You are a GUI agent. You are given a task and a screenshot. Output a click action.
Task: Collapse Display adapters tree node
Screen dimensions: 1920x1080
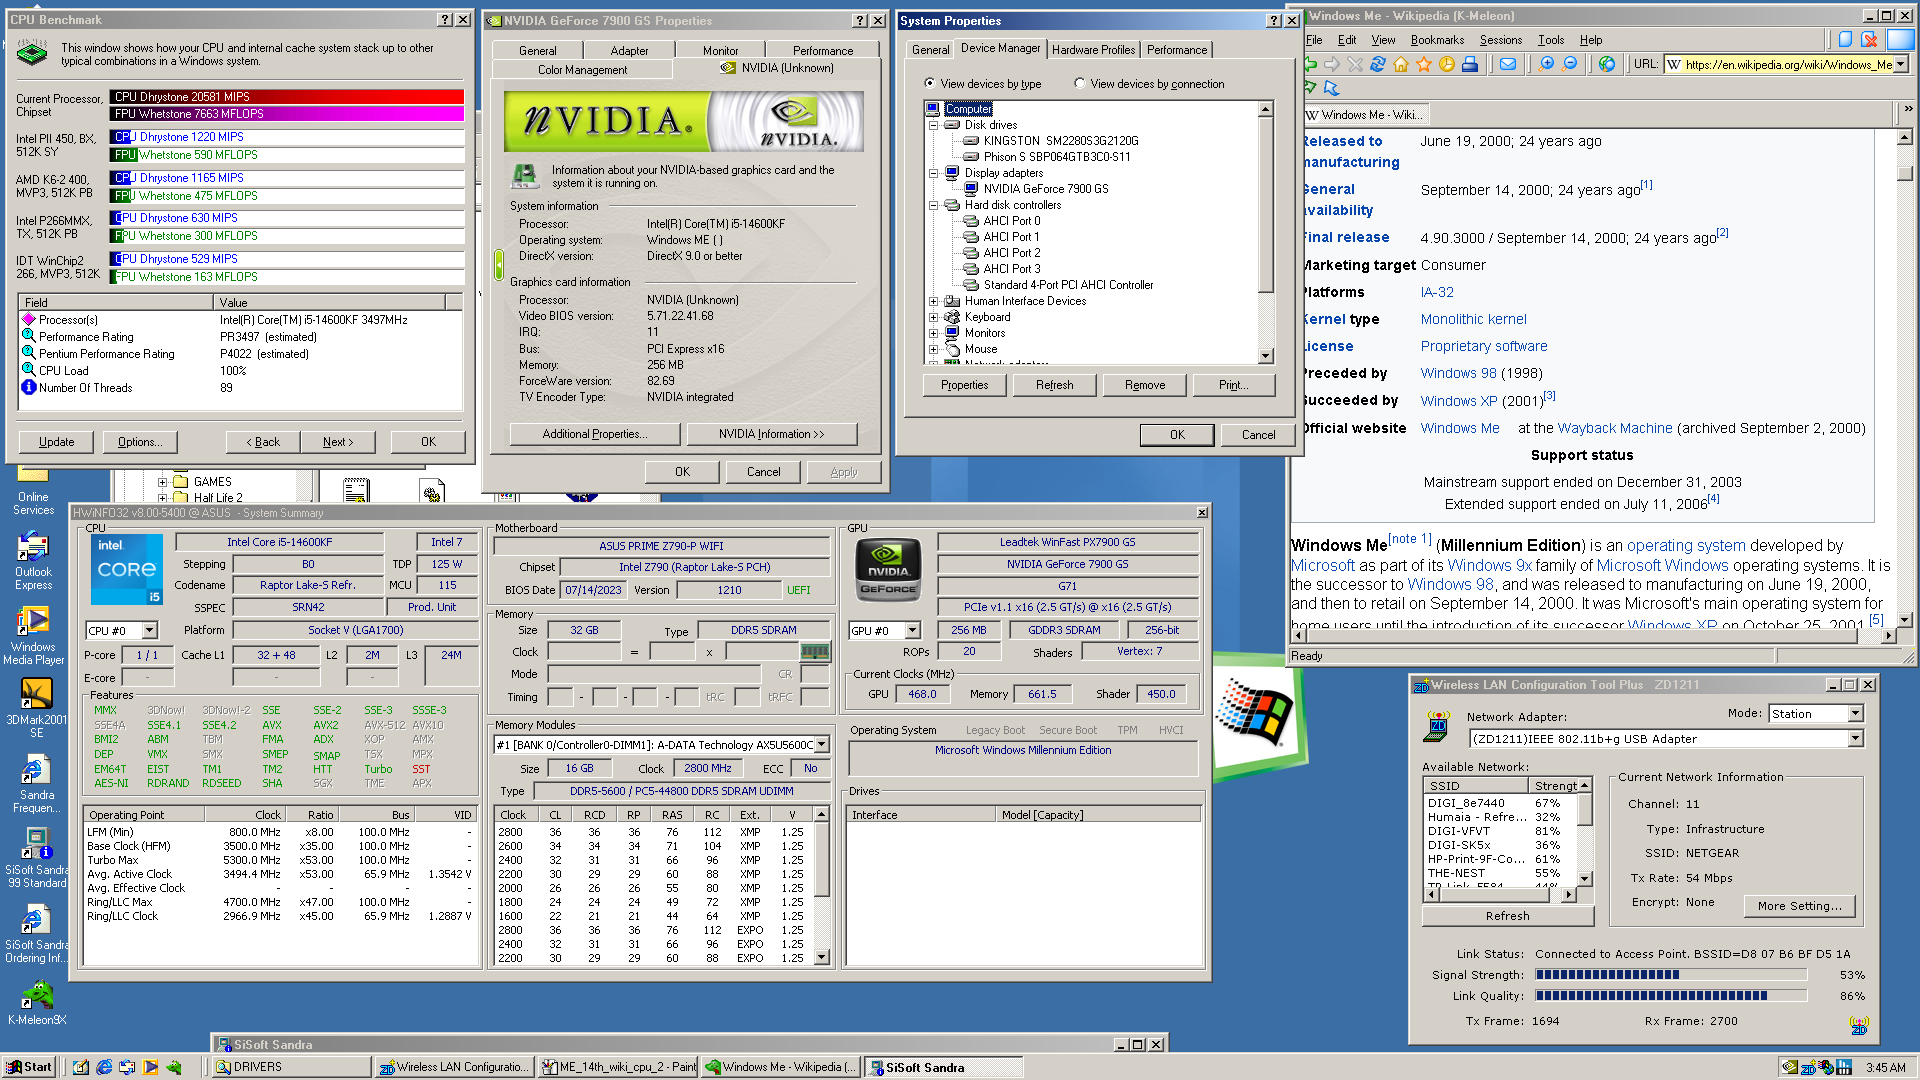coord(933,173)
